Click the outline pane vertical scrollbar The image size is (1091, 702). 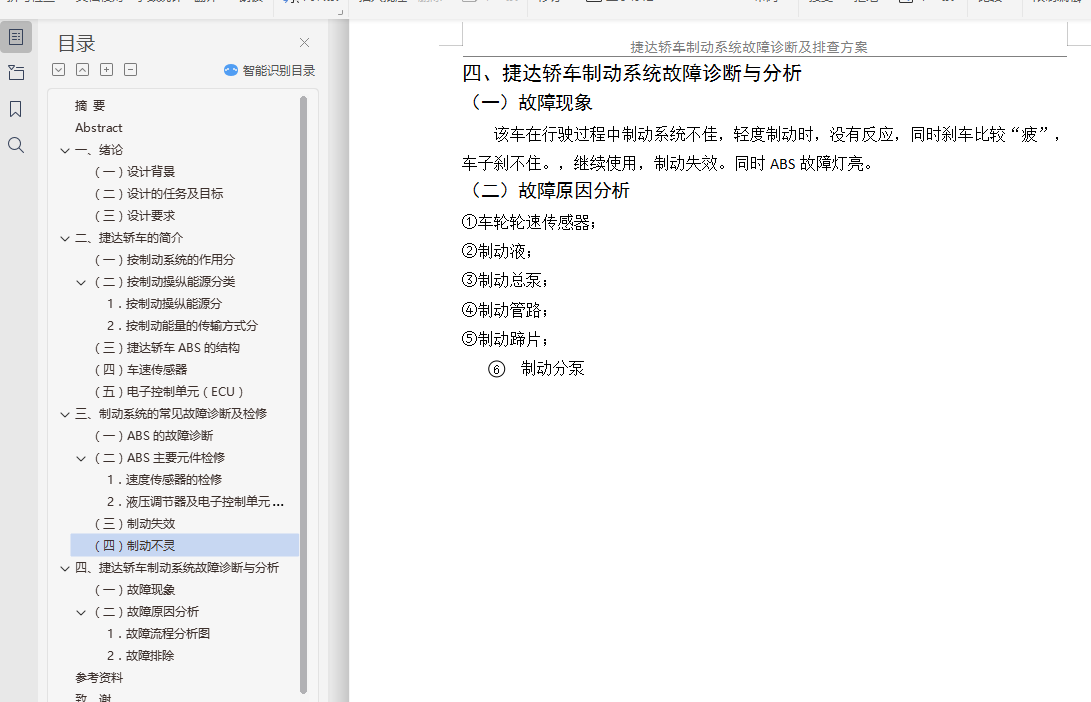[x=303, y=394]
